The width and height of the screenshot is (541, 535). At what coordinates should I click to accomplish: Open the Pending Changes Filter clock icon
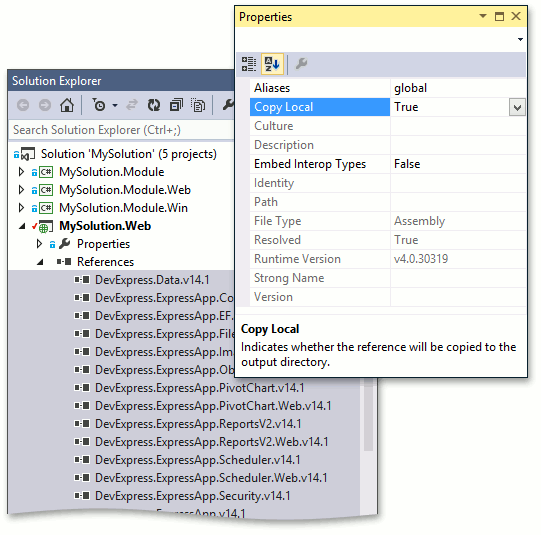click(99, 105)
